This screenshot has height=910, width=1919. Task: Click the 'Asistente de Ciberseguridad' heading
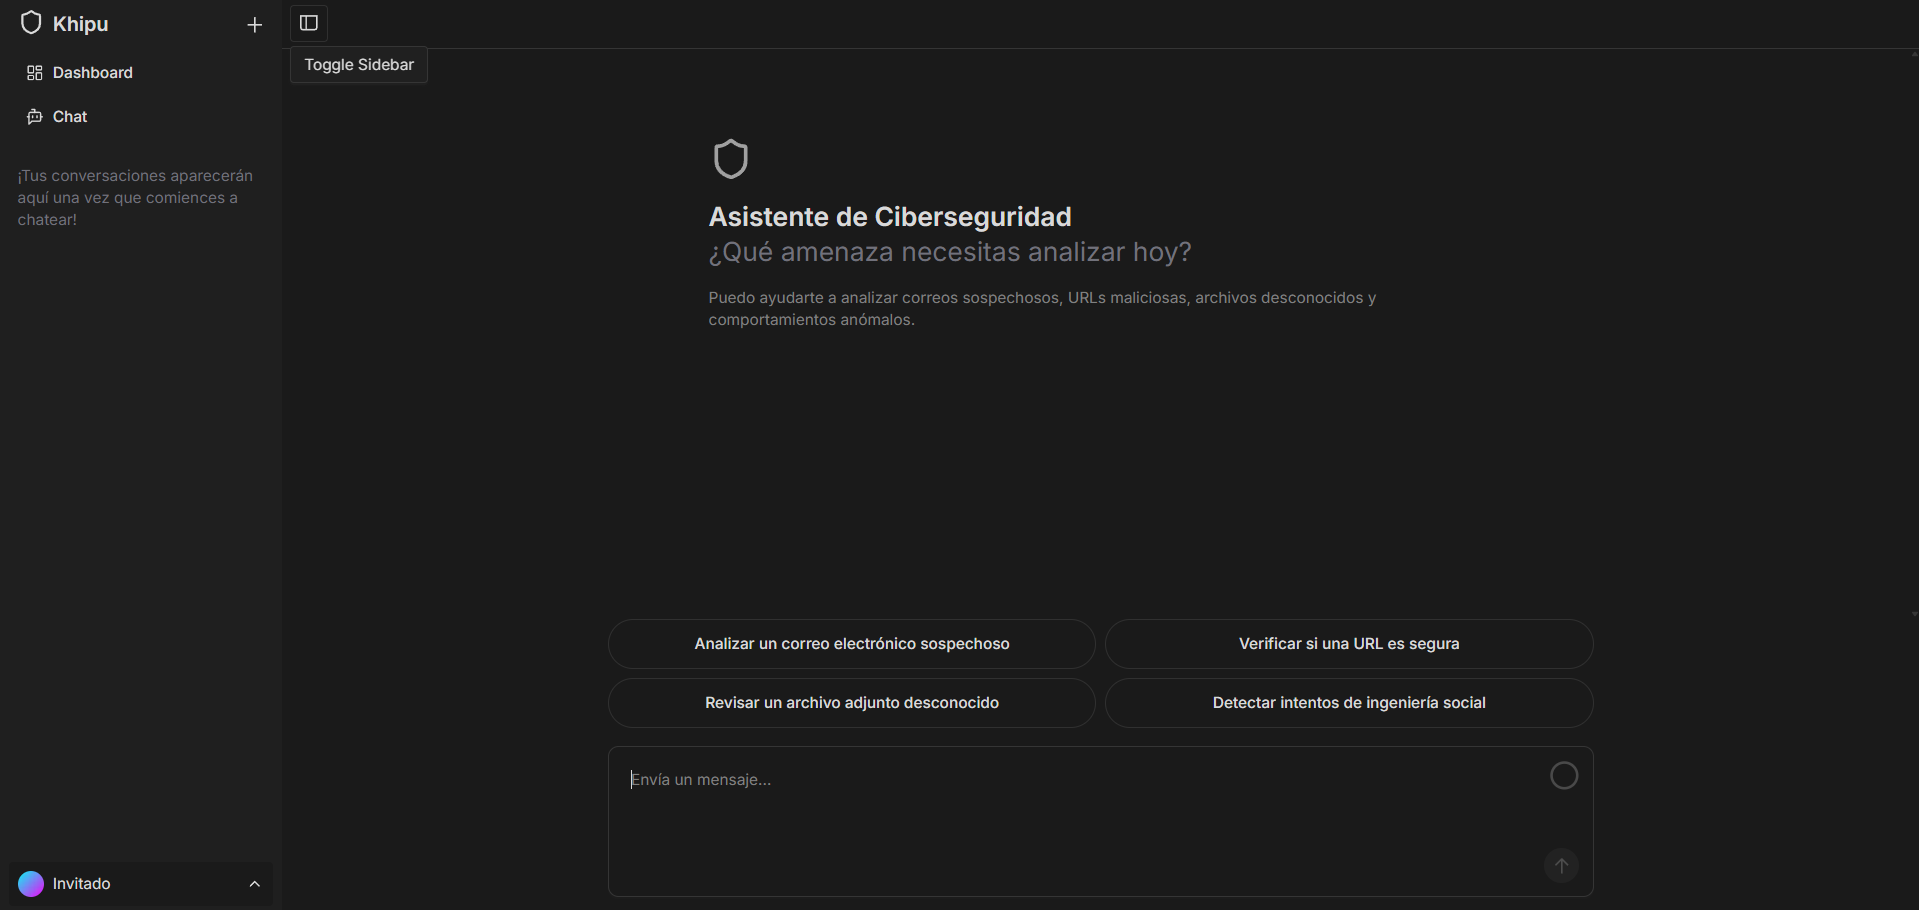tap(890, 217)
